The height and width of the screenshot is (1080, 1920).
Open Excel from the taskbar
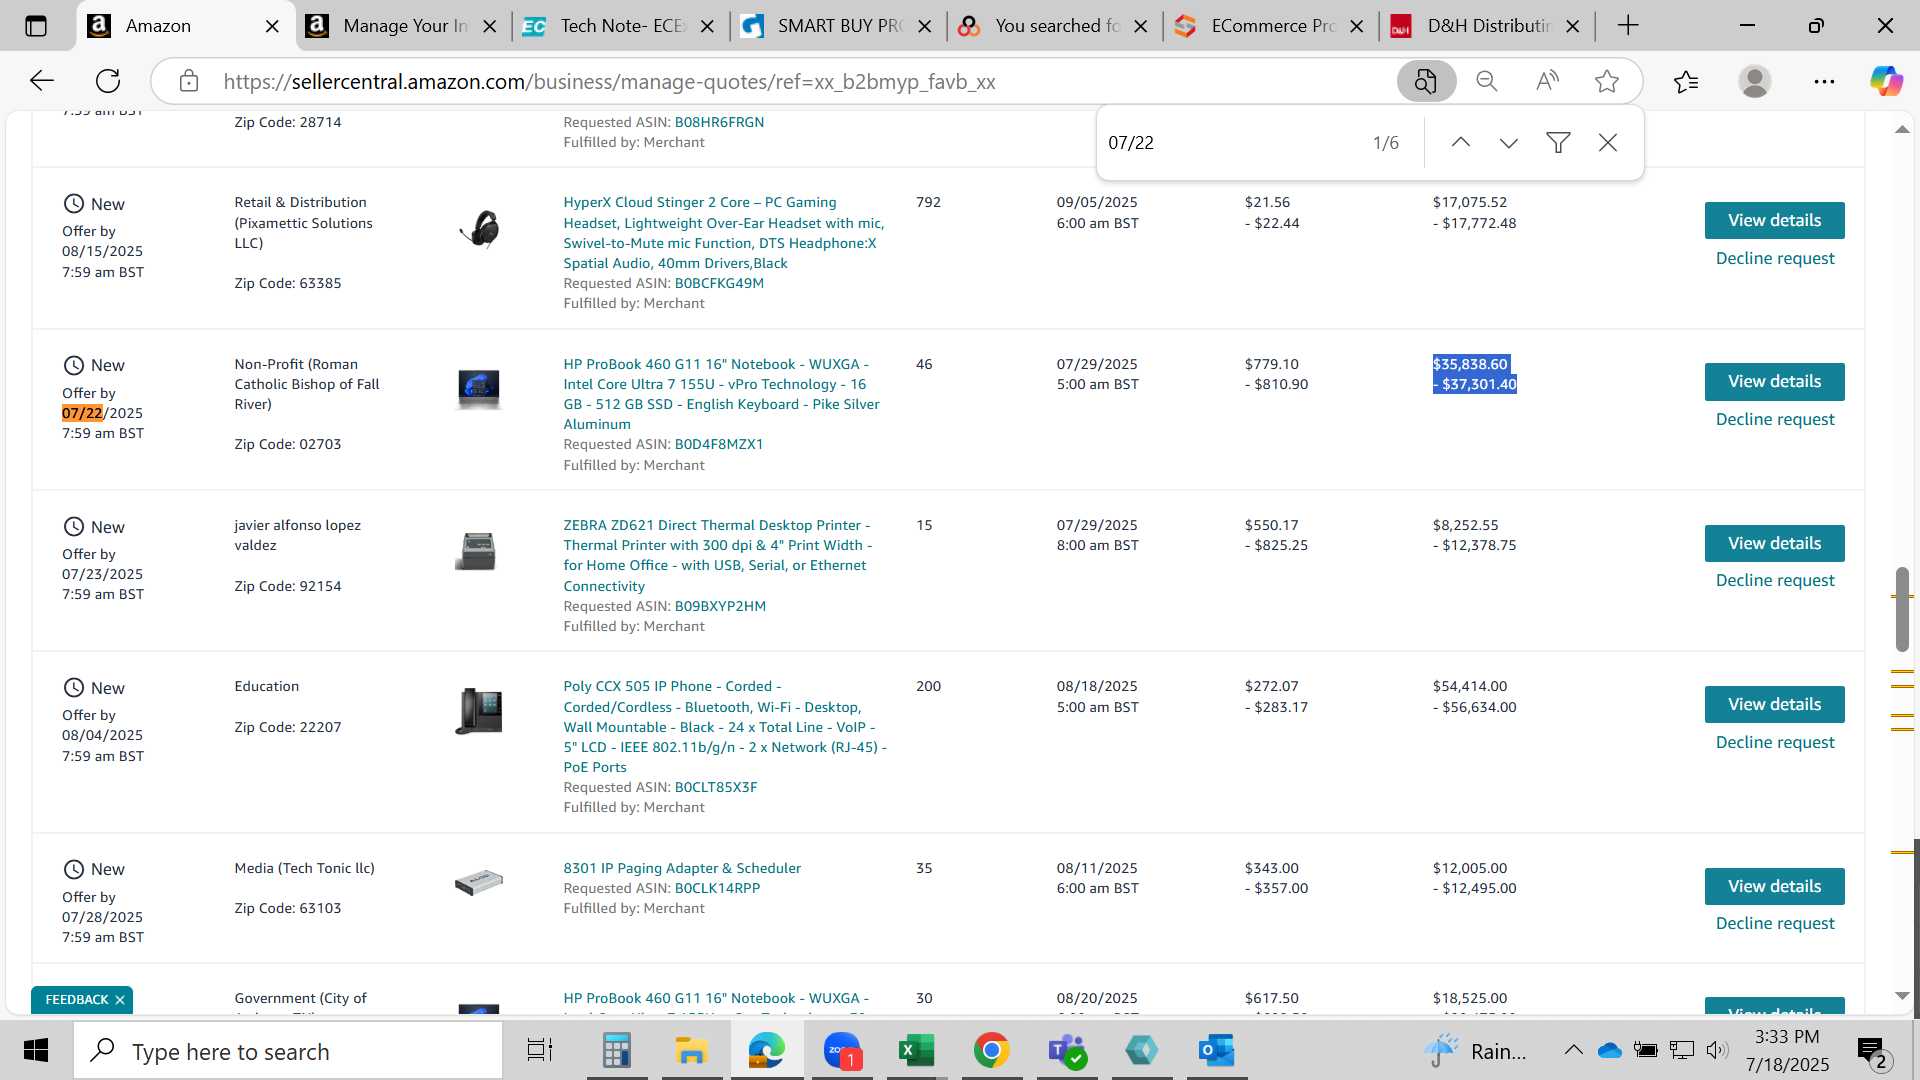click(x=916, y=1051)
